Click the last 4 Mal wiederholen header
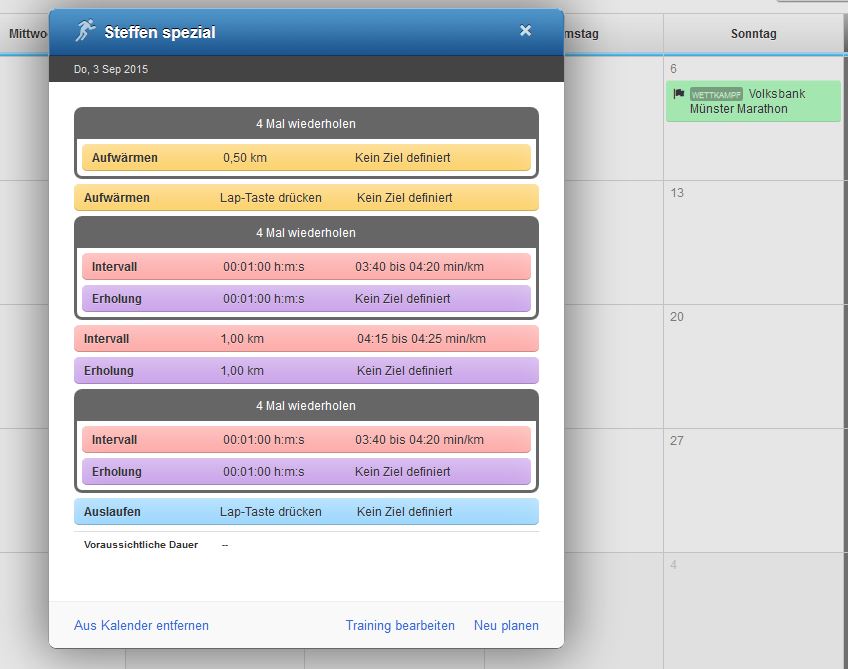Image resolution: width=848 pixels, height=669 pixels. pyautogui.click(x=306, y=406)
